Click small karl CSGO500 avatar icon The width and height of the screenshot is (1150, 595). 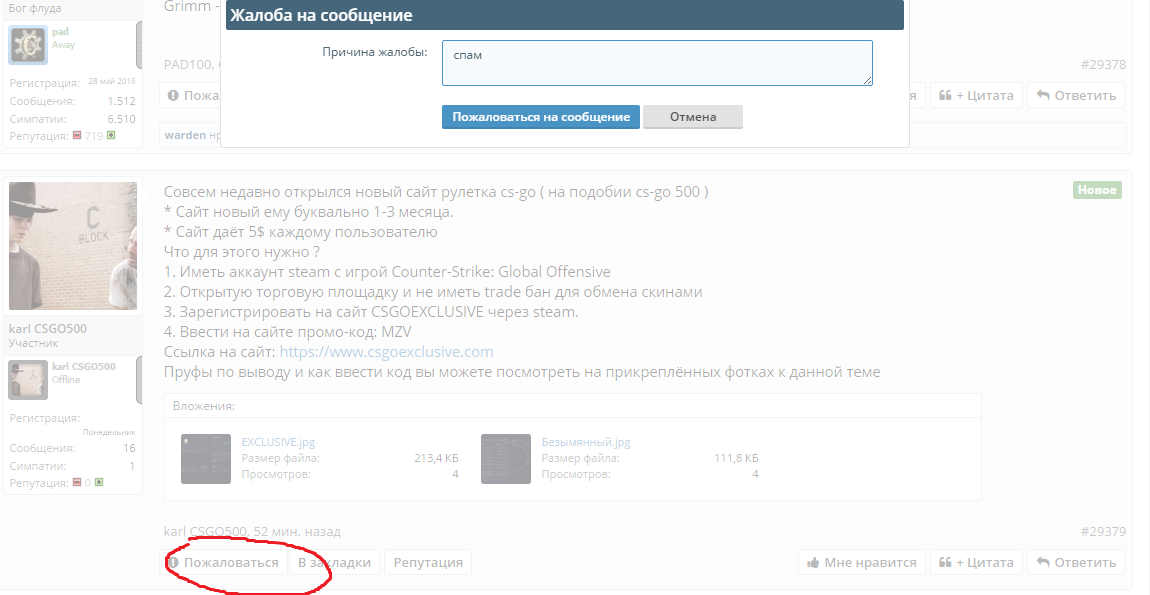28,380
